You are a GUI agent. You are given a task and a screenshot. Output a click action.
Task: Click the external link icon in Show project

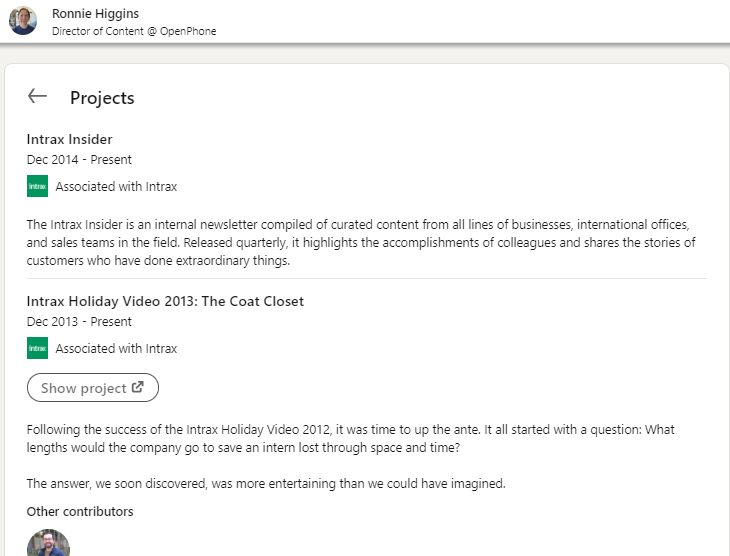pyautogui.click(x=138, y=387)
